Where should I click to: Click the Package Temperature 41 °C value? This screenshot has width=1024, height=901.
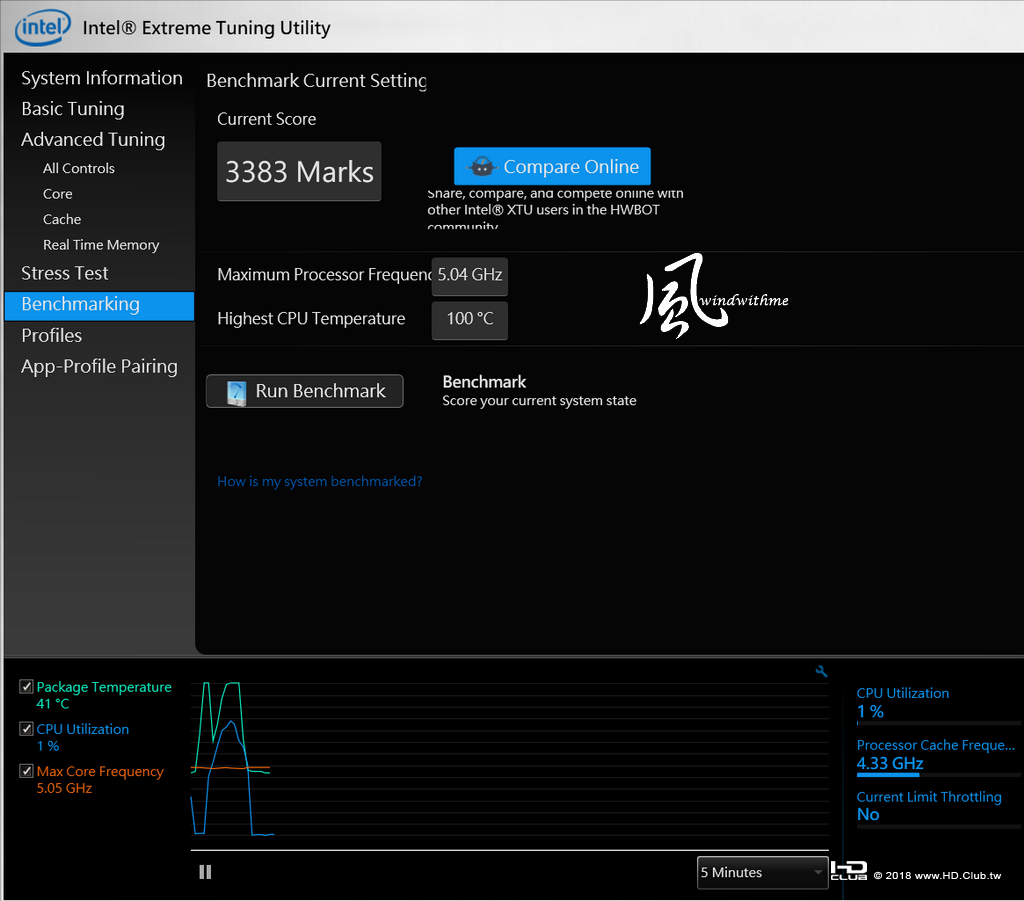click(x=53, y=704)
